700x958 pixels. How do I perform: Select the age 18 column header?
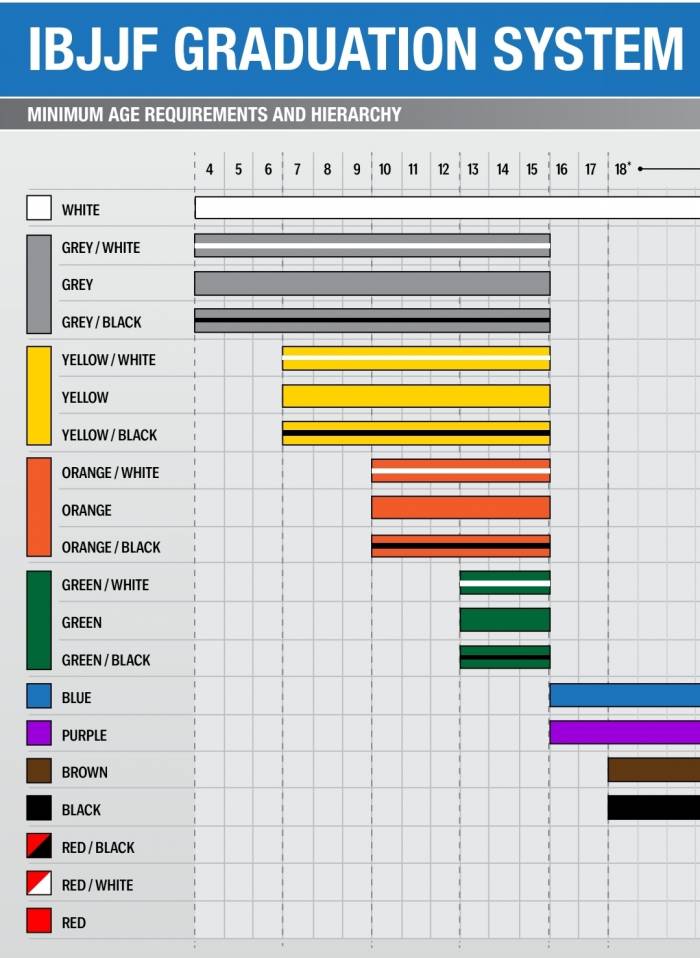pyautogui.click(x=622, y=170)
